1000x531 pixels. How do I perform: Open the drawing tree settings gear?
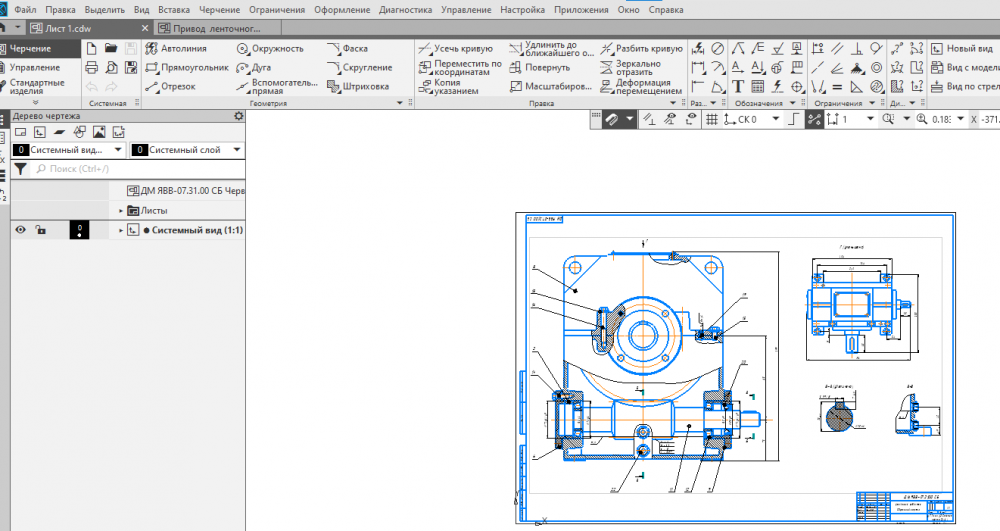pyautogui.click(x=238, y=116)
